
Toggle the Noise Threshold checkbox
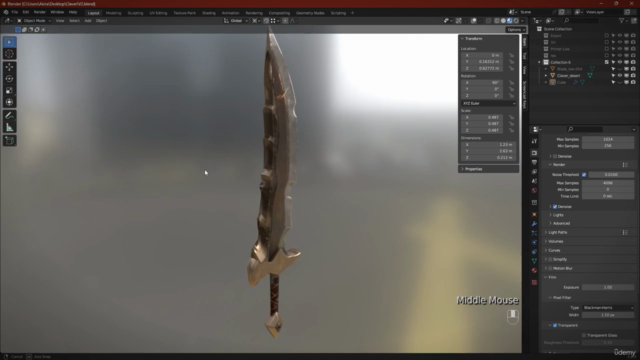[584, 175]
